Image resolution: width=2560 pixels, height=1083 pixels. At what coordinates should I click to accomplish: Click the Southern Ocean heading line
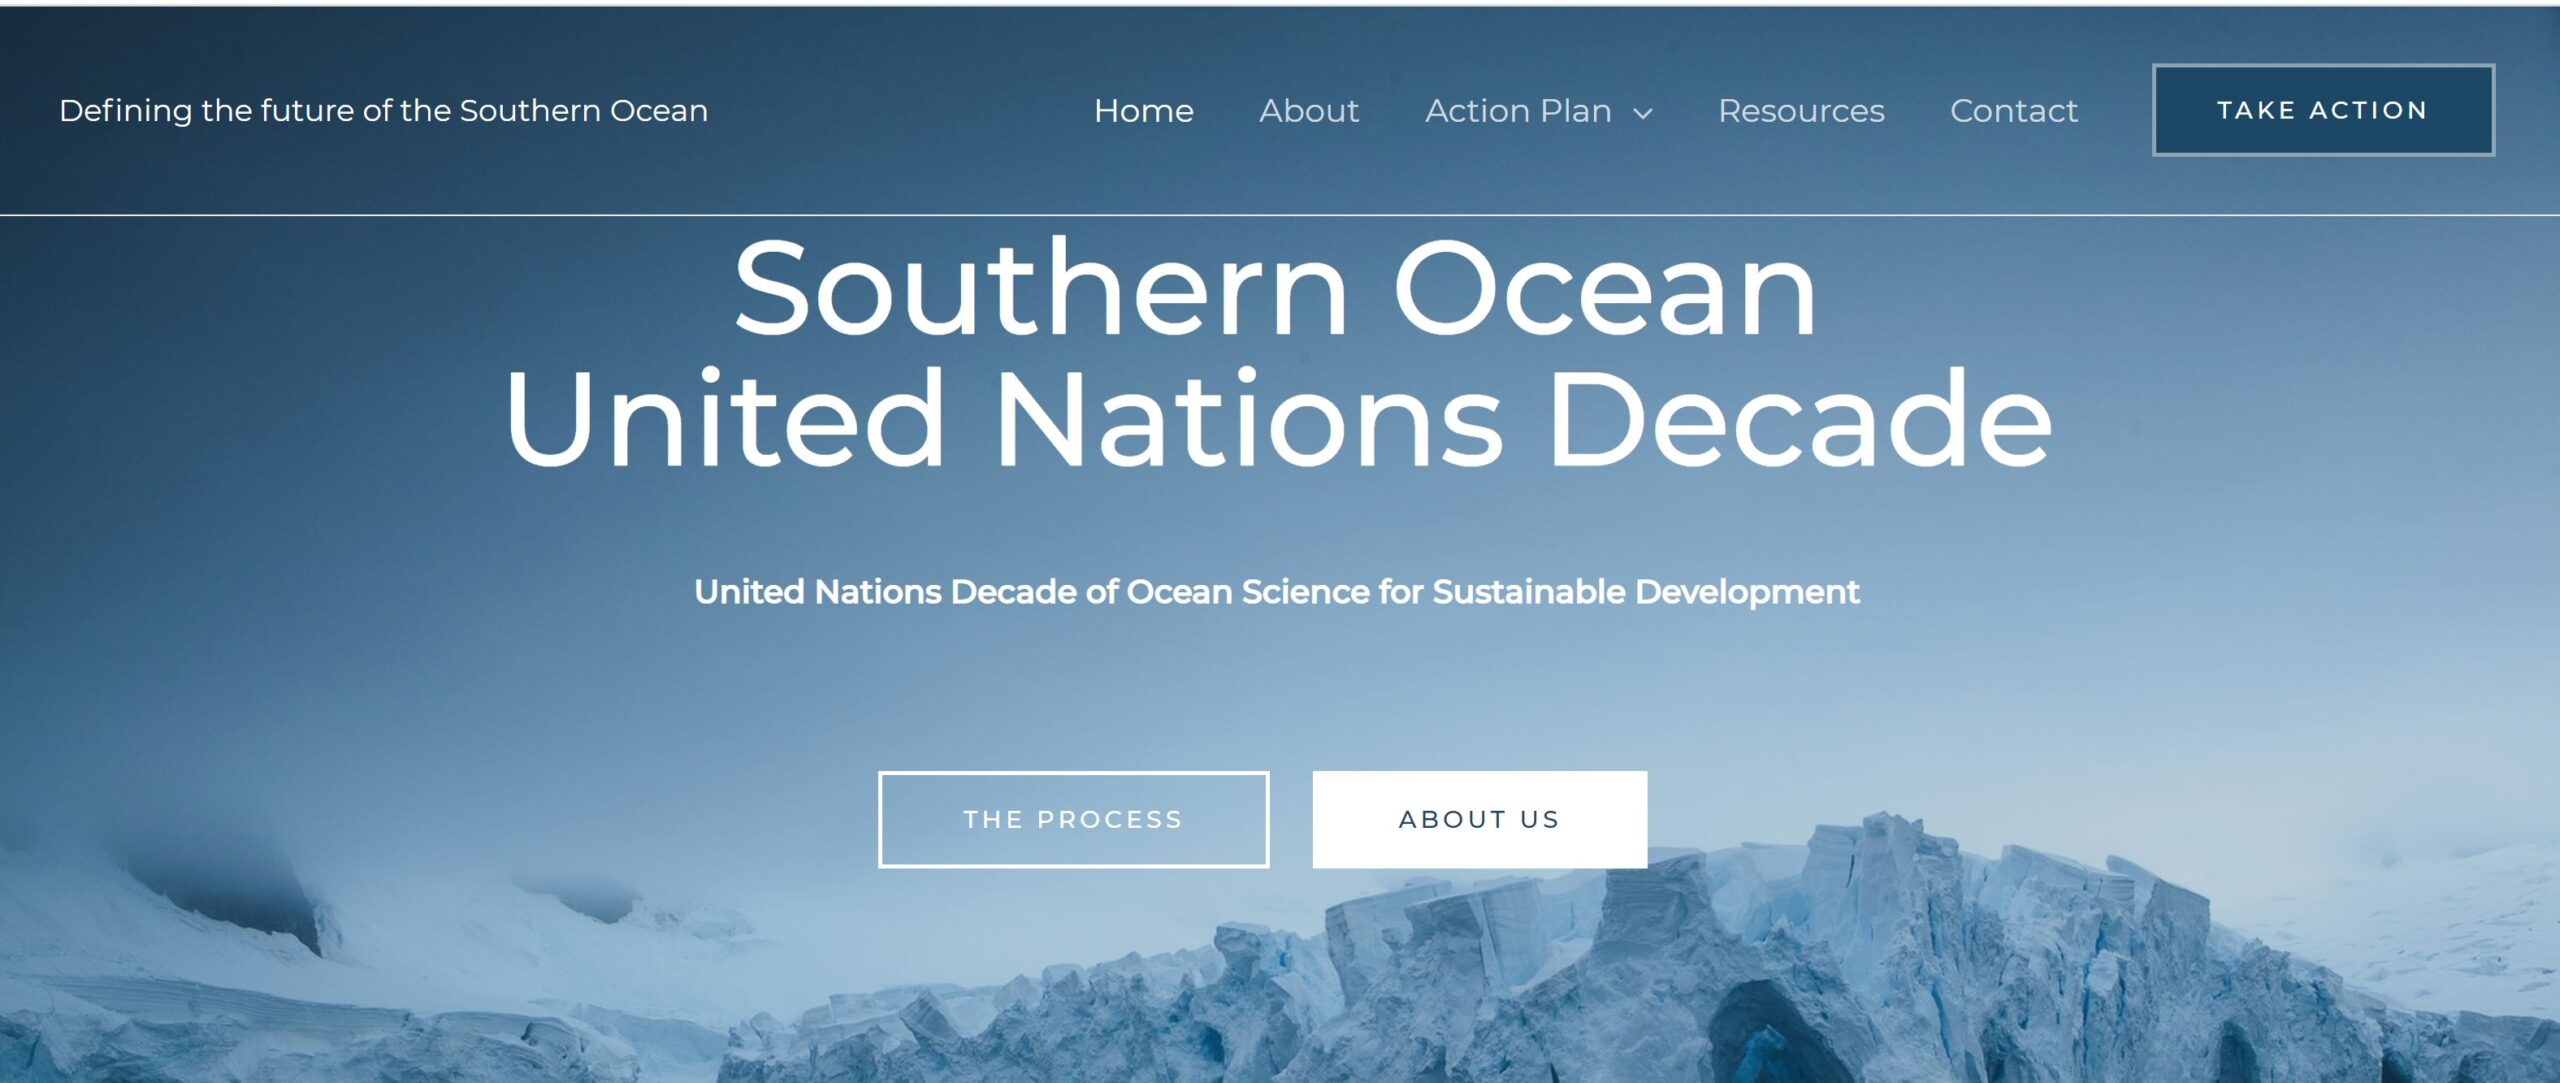[x=1275, y=288]
